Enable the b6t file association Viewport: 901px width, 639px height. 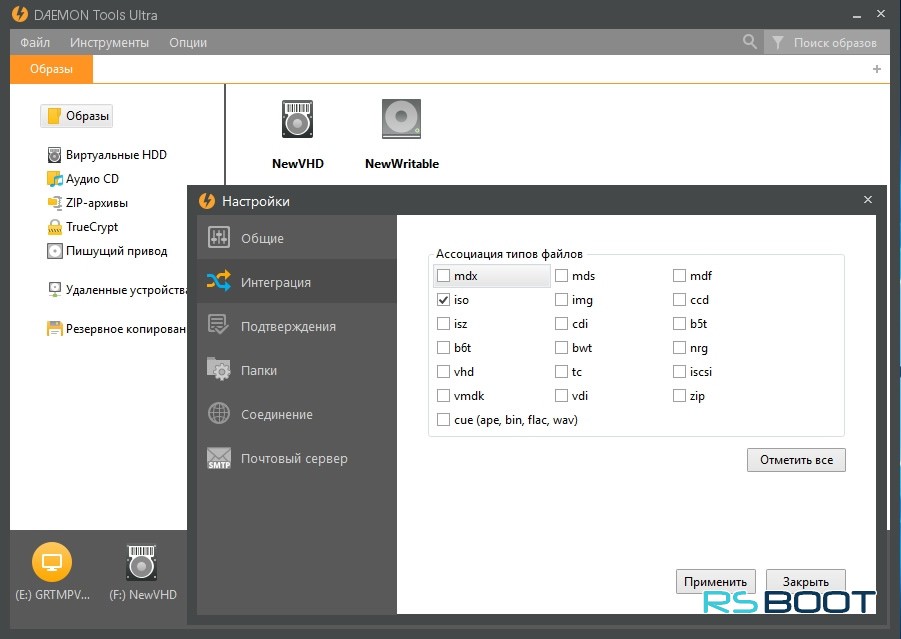(x=443, y=348)
